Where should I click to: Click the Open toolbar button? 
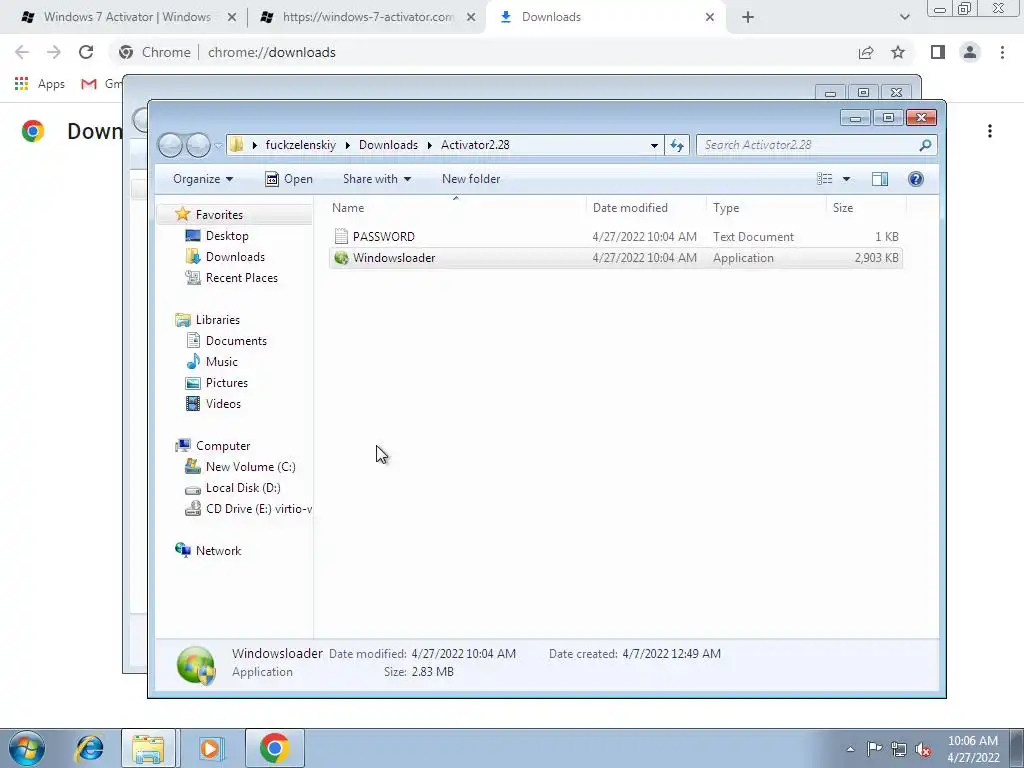[x=289, y=179]
